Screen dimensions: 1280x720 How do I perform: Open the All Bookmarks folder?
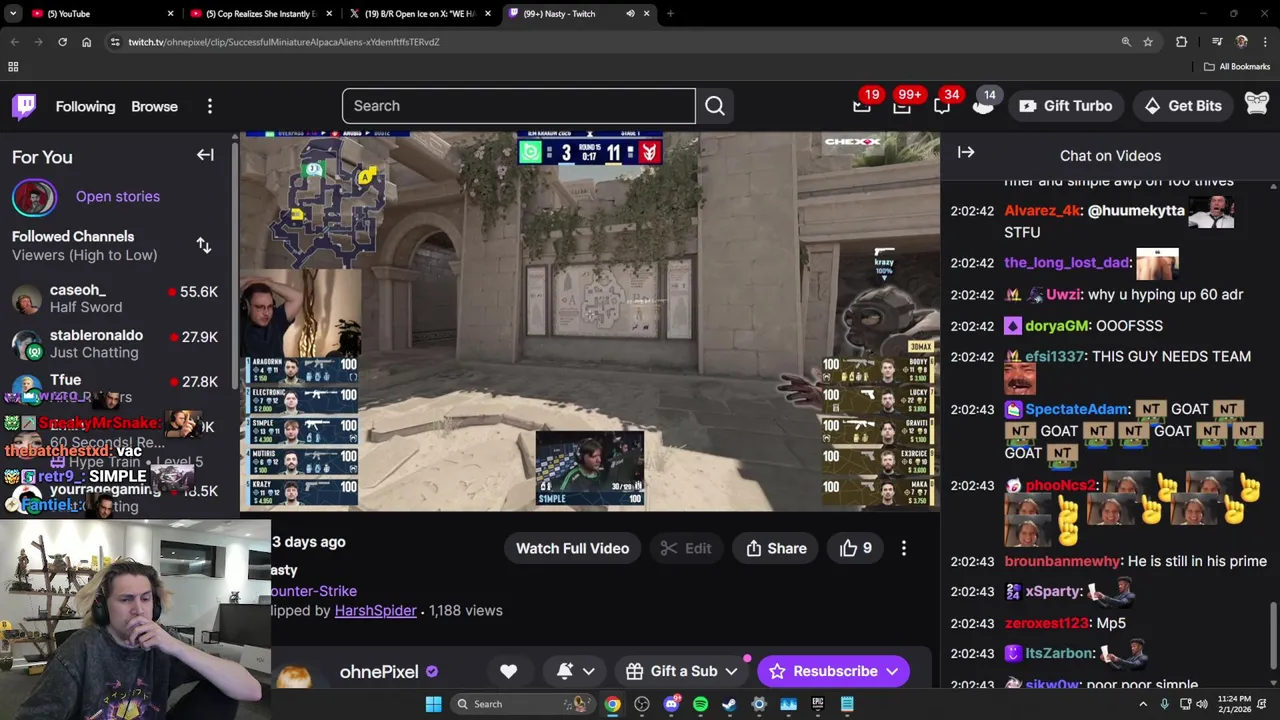coord(1237,67)
